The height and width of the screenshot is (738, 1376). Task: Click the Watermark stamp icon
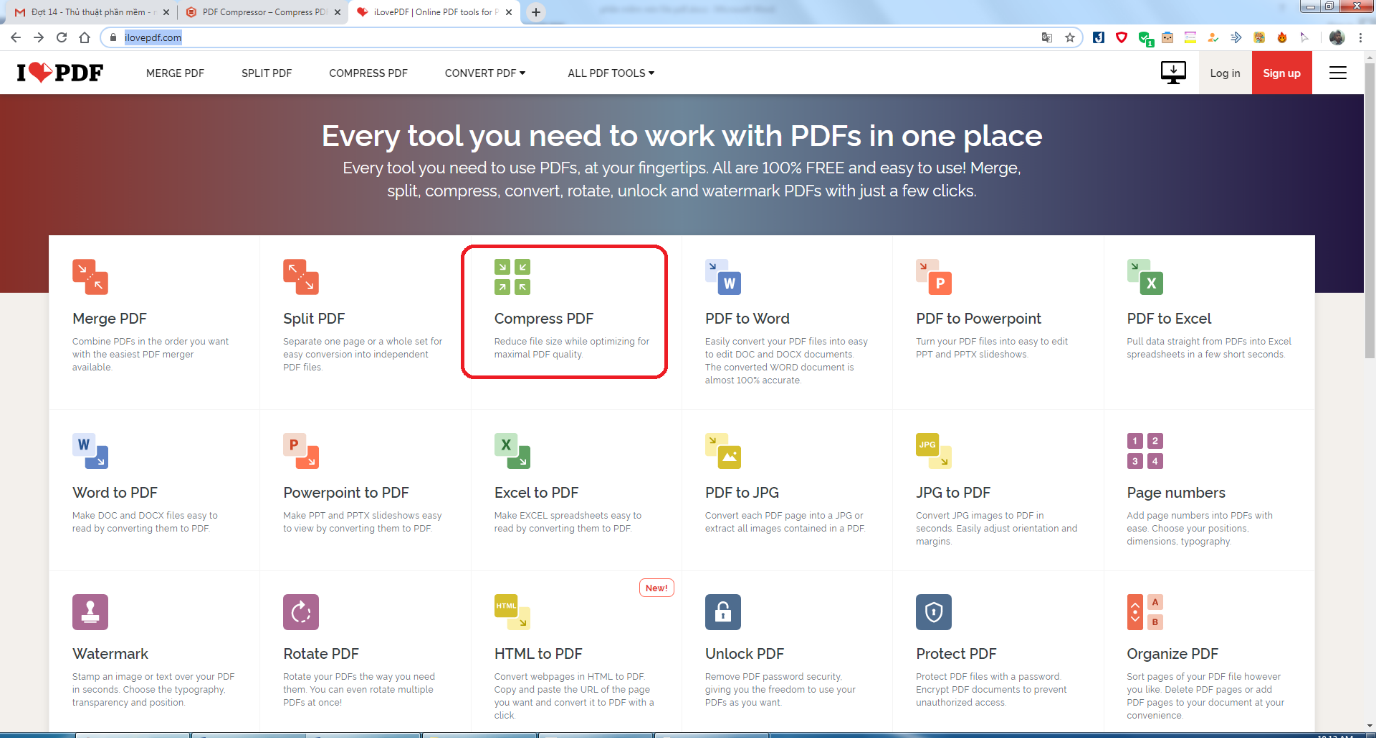coord(90,612)
